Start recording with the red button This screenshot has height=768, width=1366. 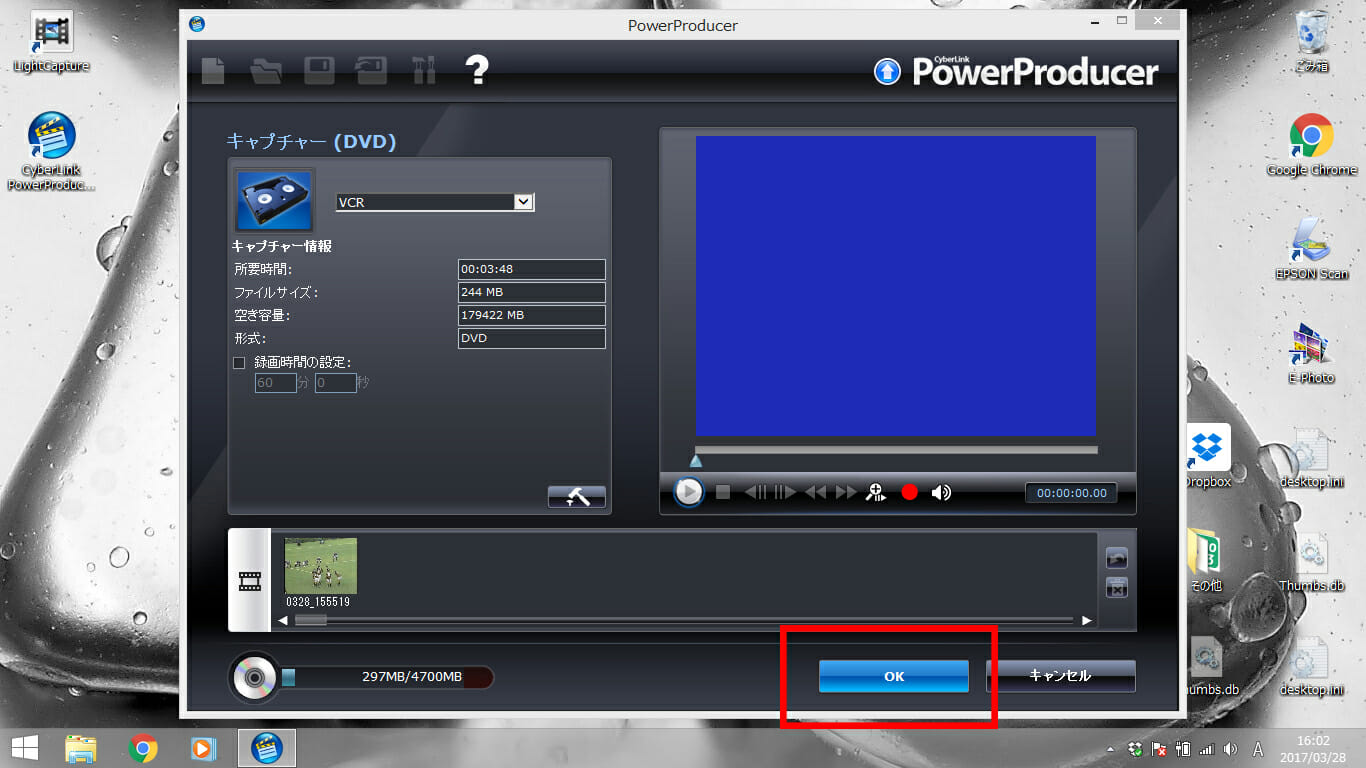coord(909,492)
